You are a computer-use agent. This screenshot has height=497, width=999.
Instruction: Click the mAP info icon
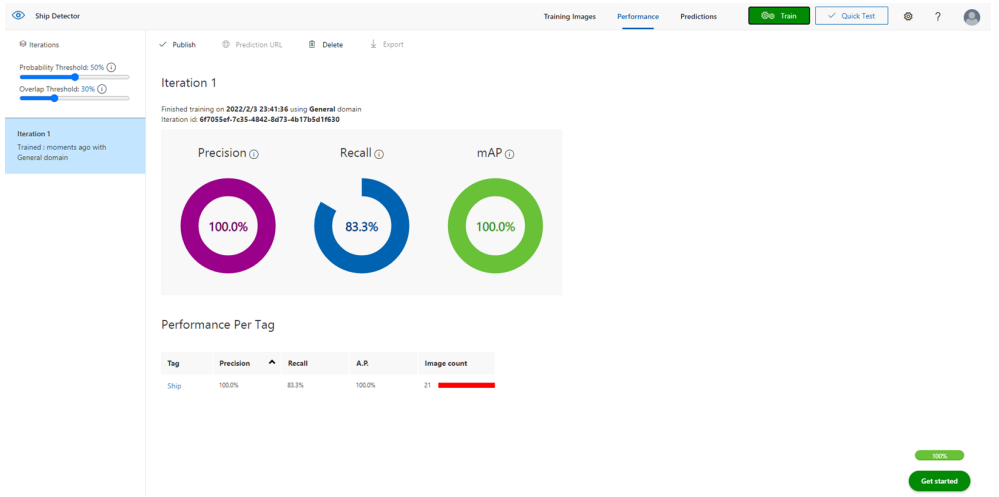coord(510,155)
